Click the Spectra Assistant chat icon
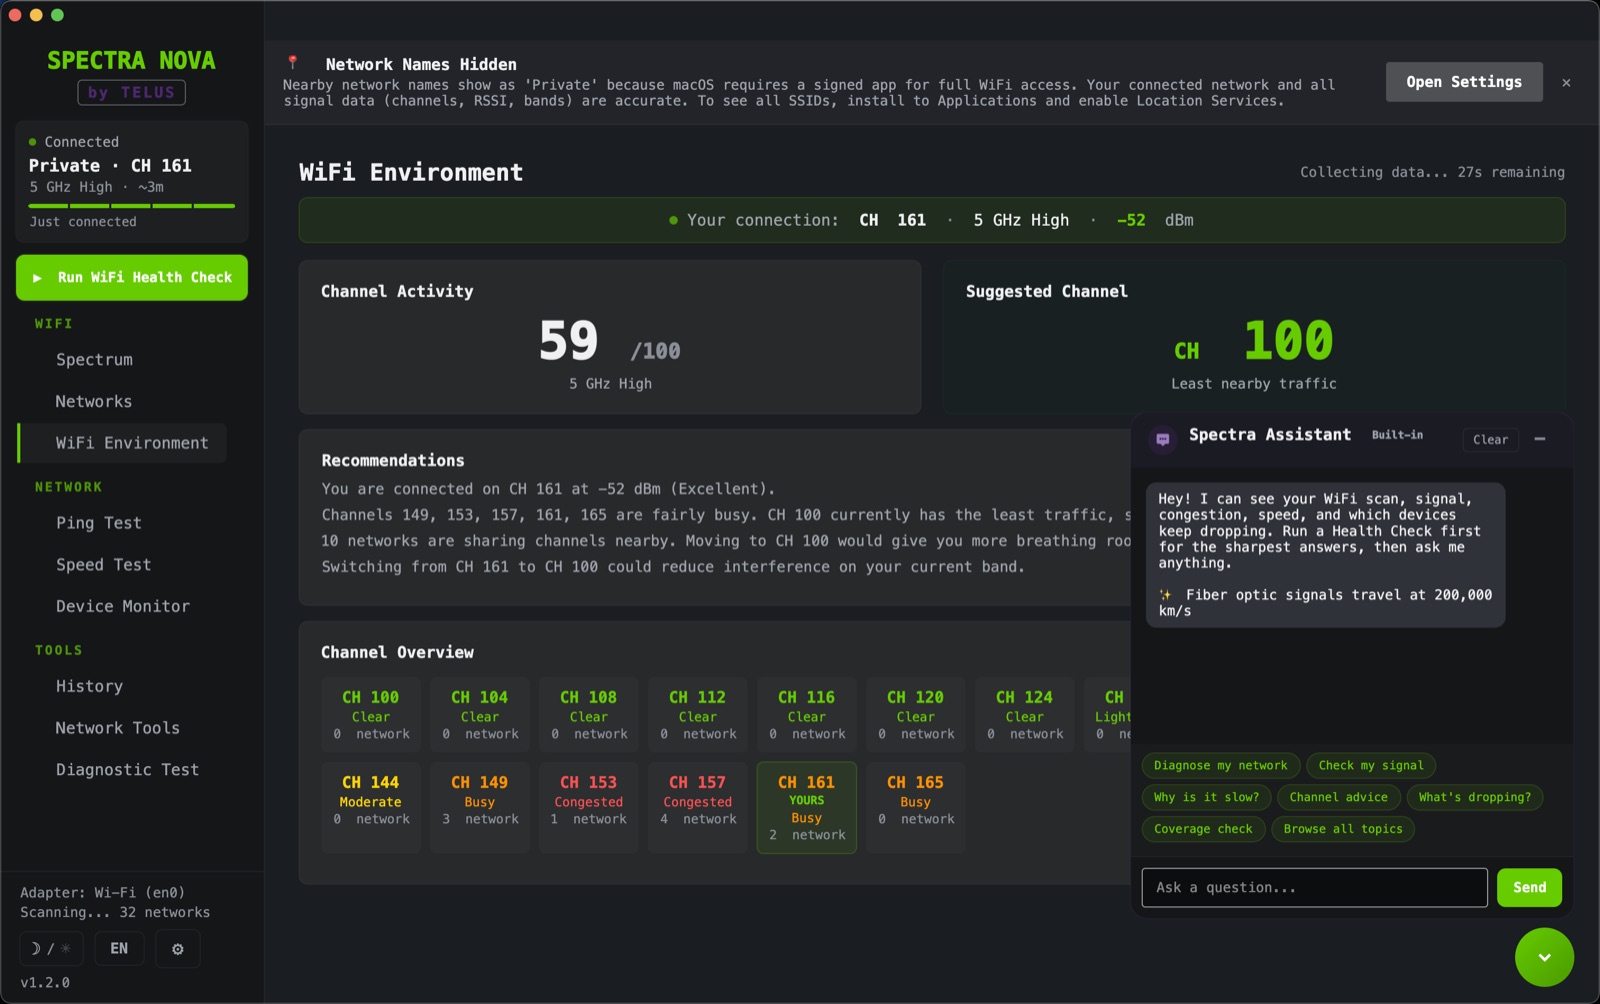1600x1004 pixels. [1163, 439]
